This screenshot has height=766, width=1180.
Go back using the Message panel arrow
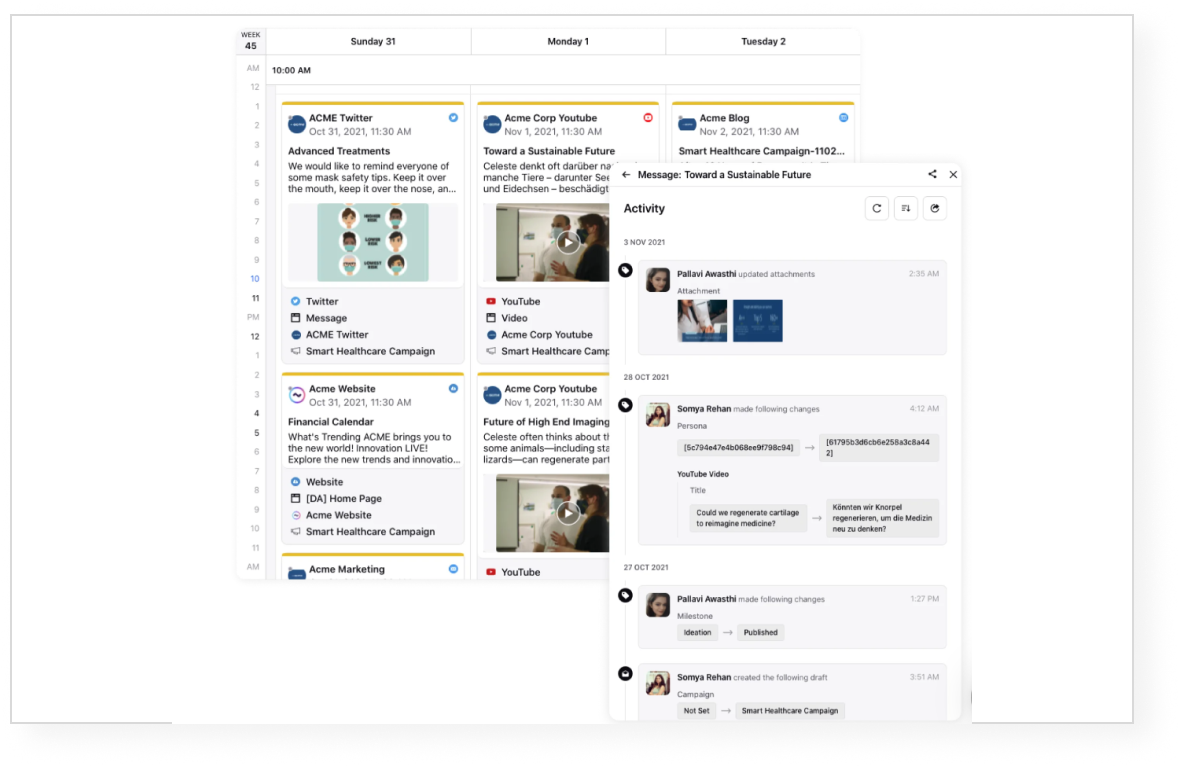point(626,175)
